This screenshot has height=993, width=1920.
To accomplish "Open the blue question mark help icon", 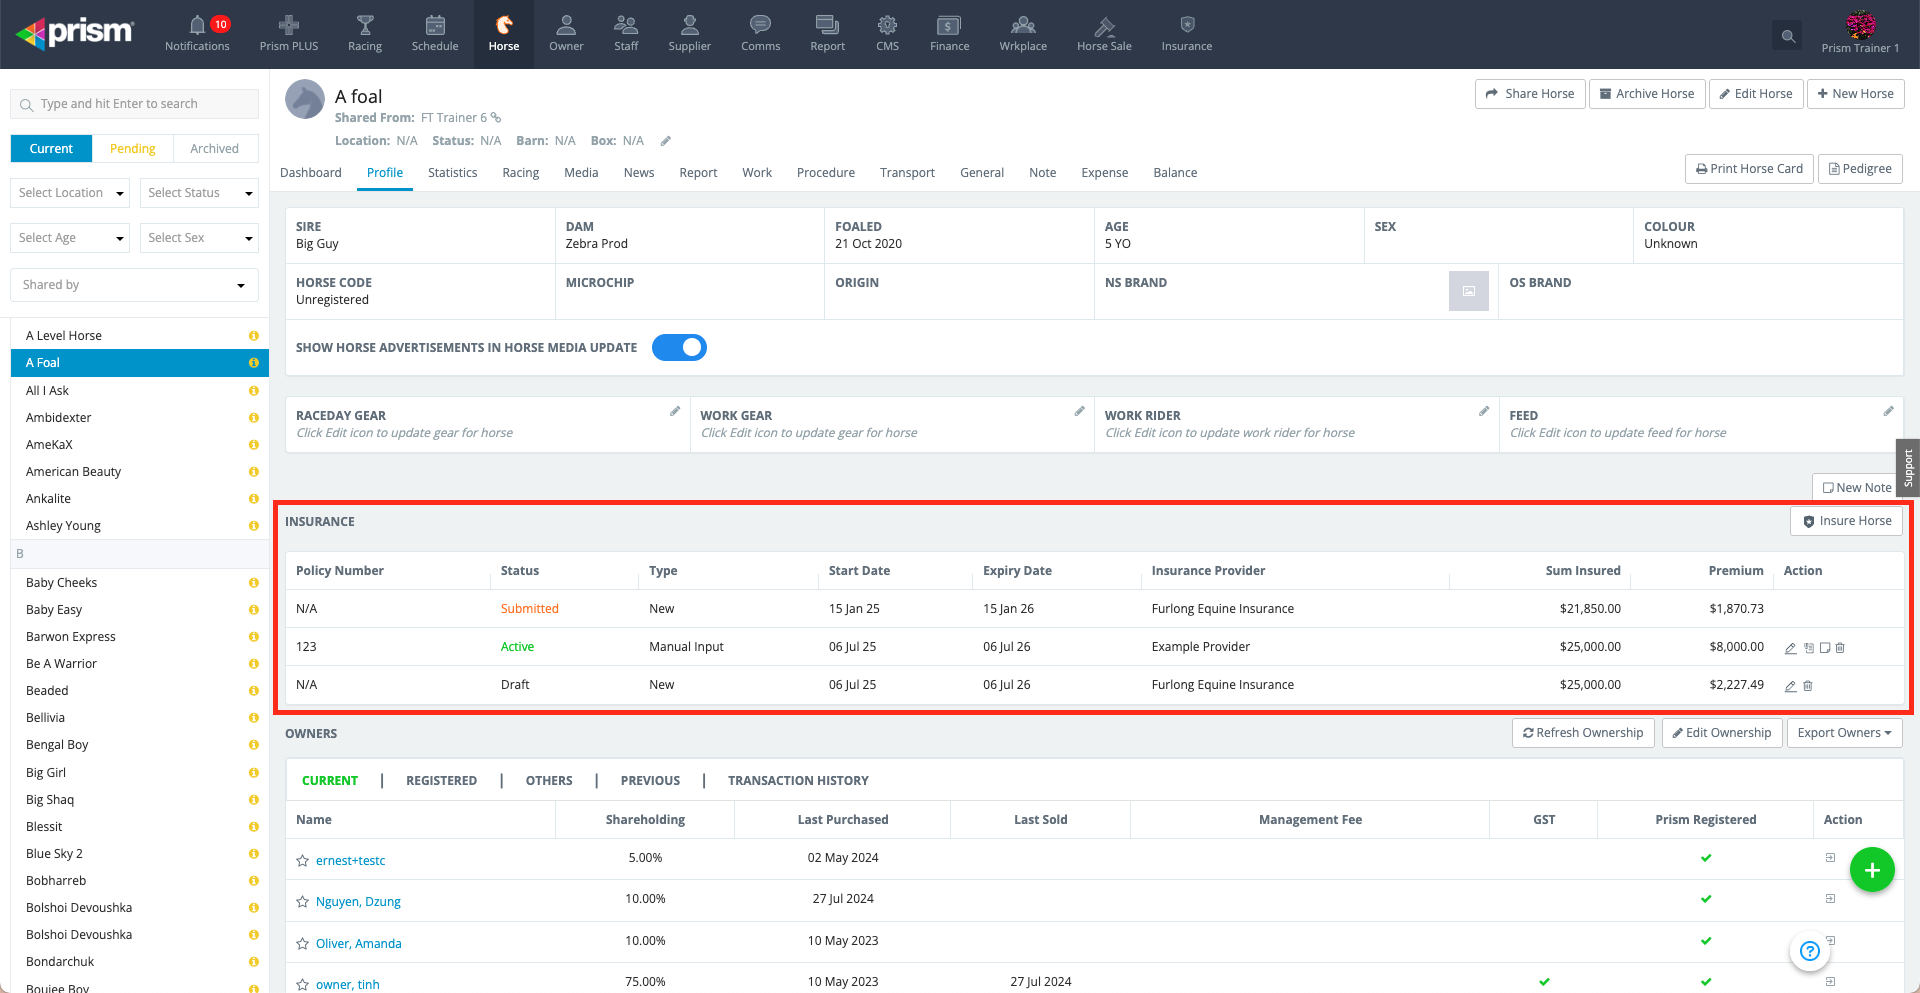I will (x=1809, y=951).
